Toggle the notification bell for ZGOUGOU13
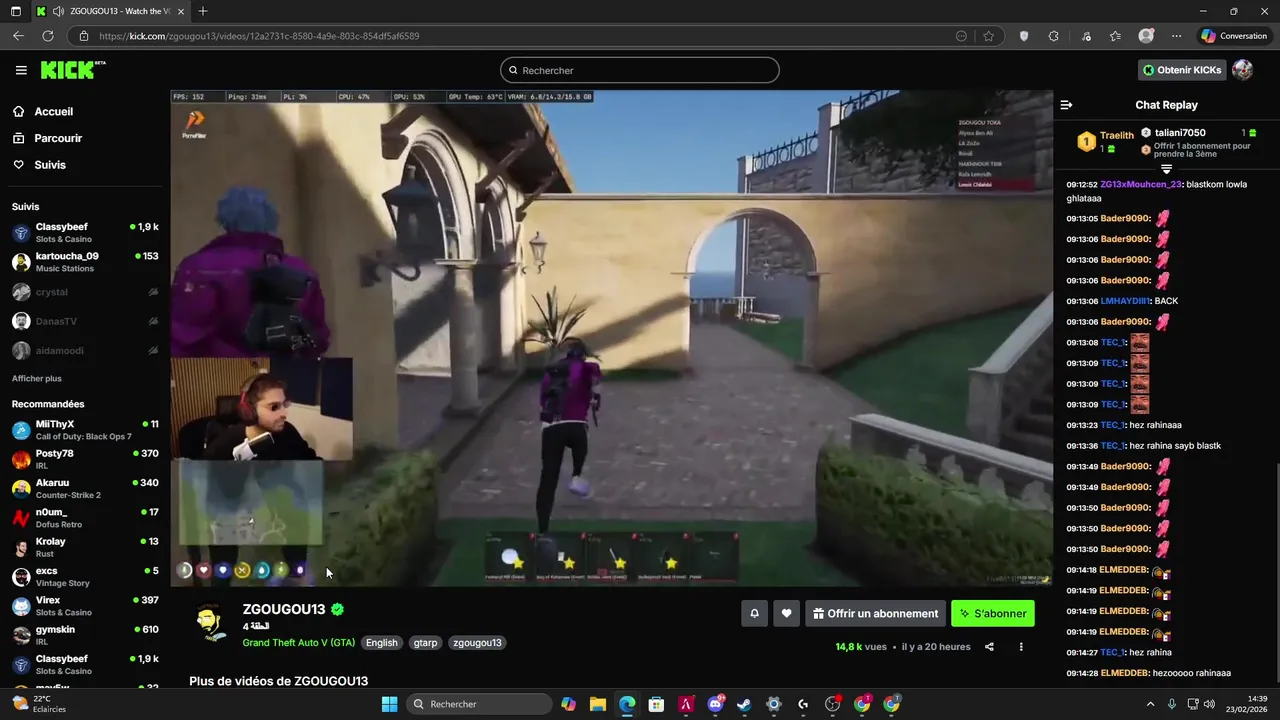Image resolution: width=1280 pixels, height=720 pixels. [x=755, y=614]
